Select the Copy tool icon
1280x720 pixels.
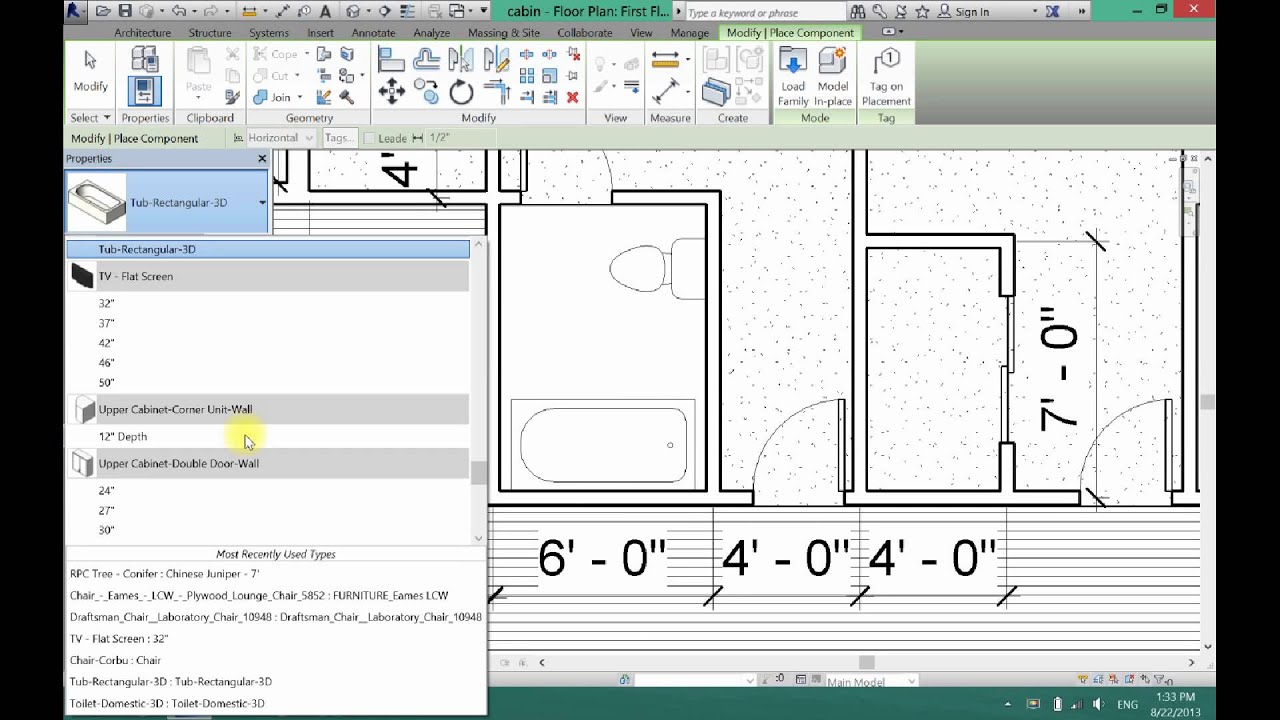point(427,93)
